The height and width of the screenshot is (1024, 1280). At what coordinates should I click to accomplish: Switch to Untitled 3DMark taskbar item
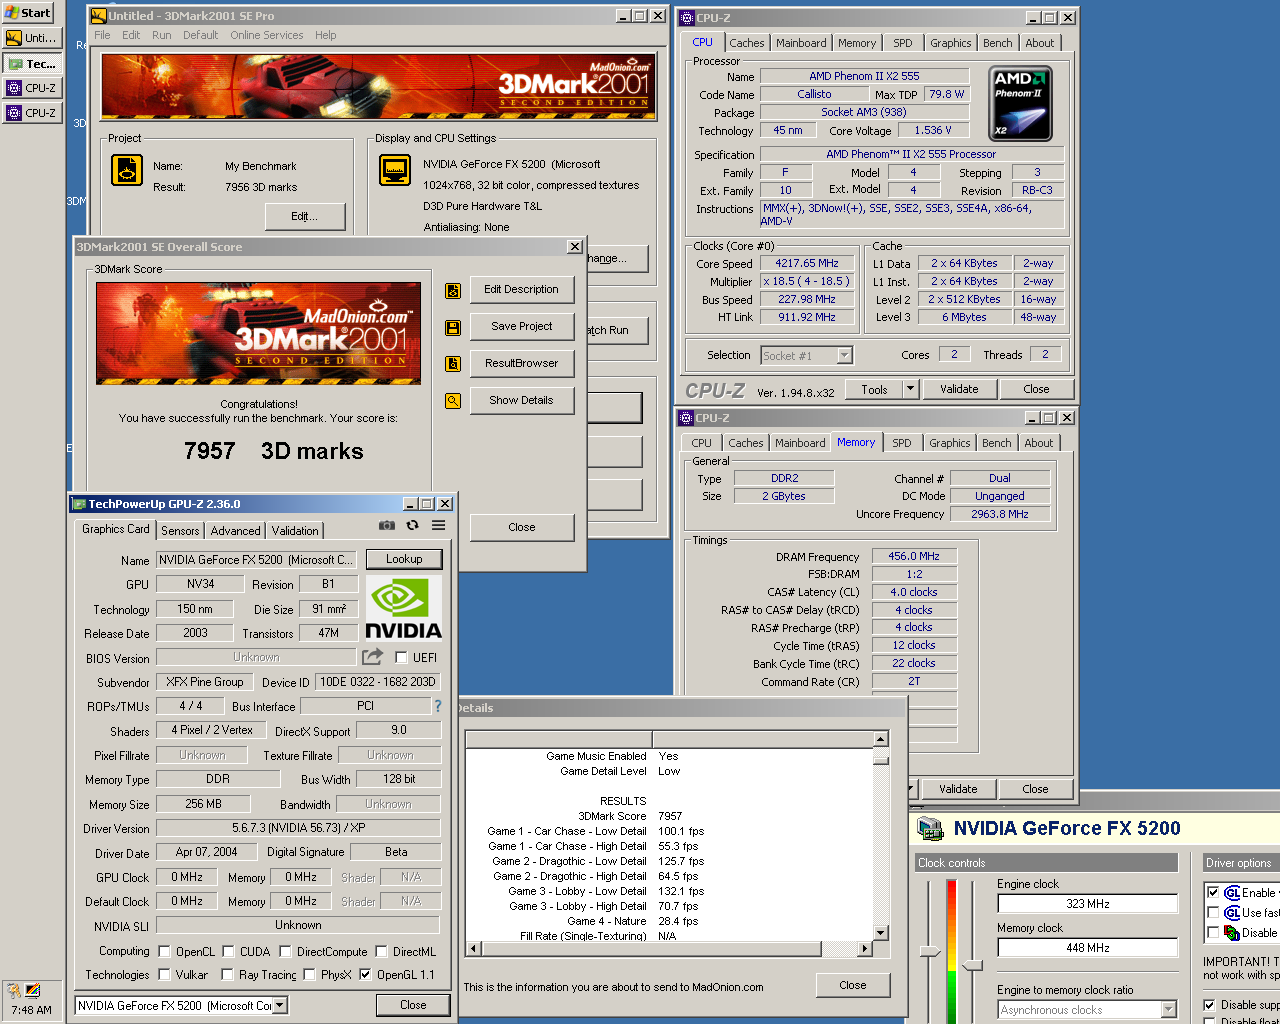click(32, 38)
